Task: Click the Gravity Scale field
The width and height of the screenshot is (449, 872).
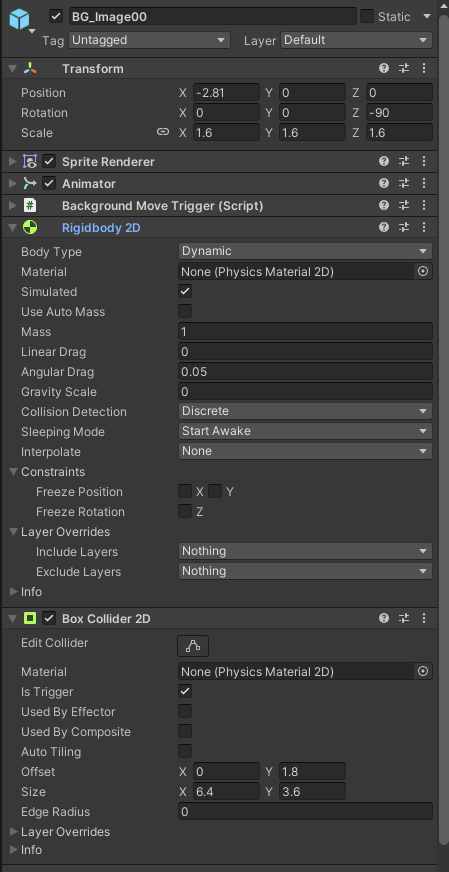Action: [x=305, y=392]
